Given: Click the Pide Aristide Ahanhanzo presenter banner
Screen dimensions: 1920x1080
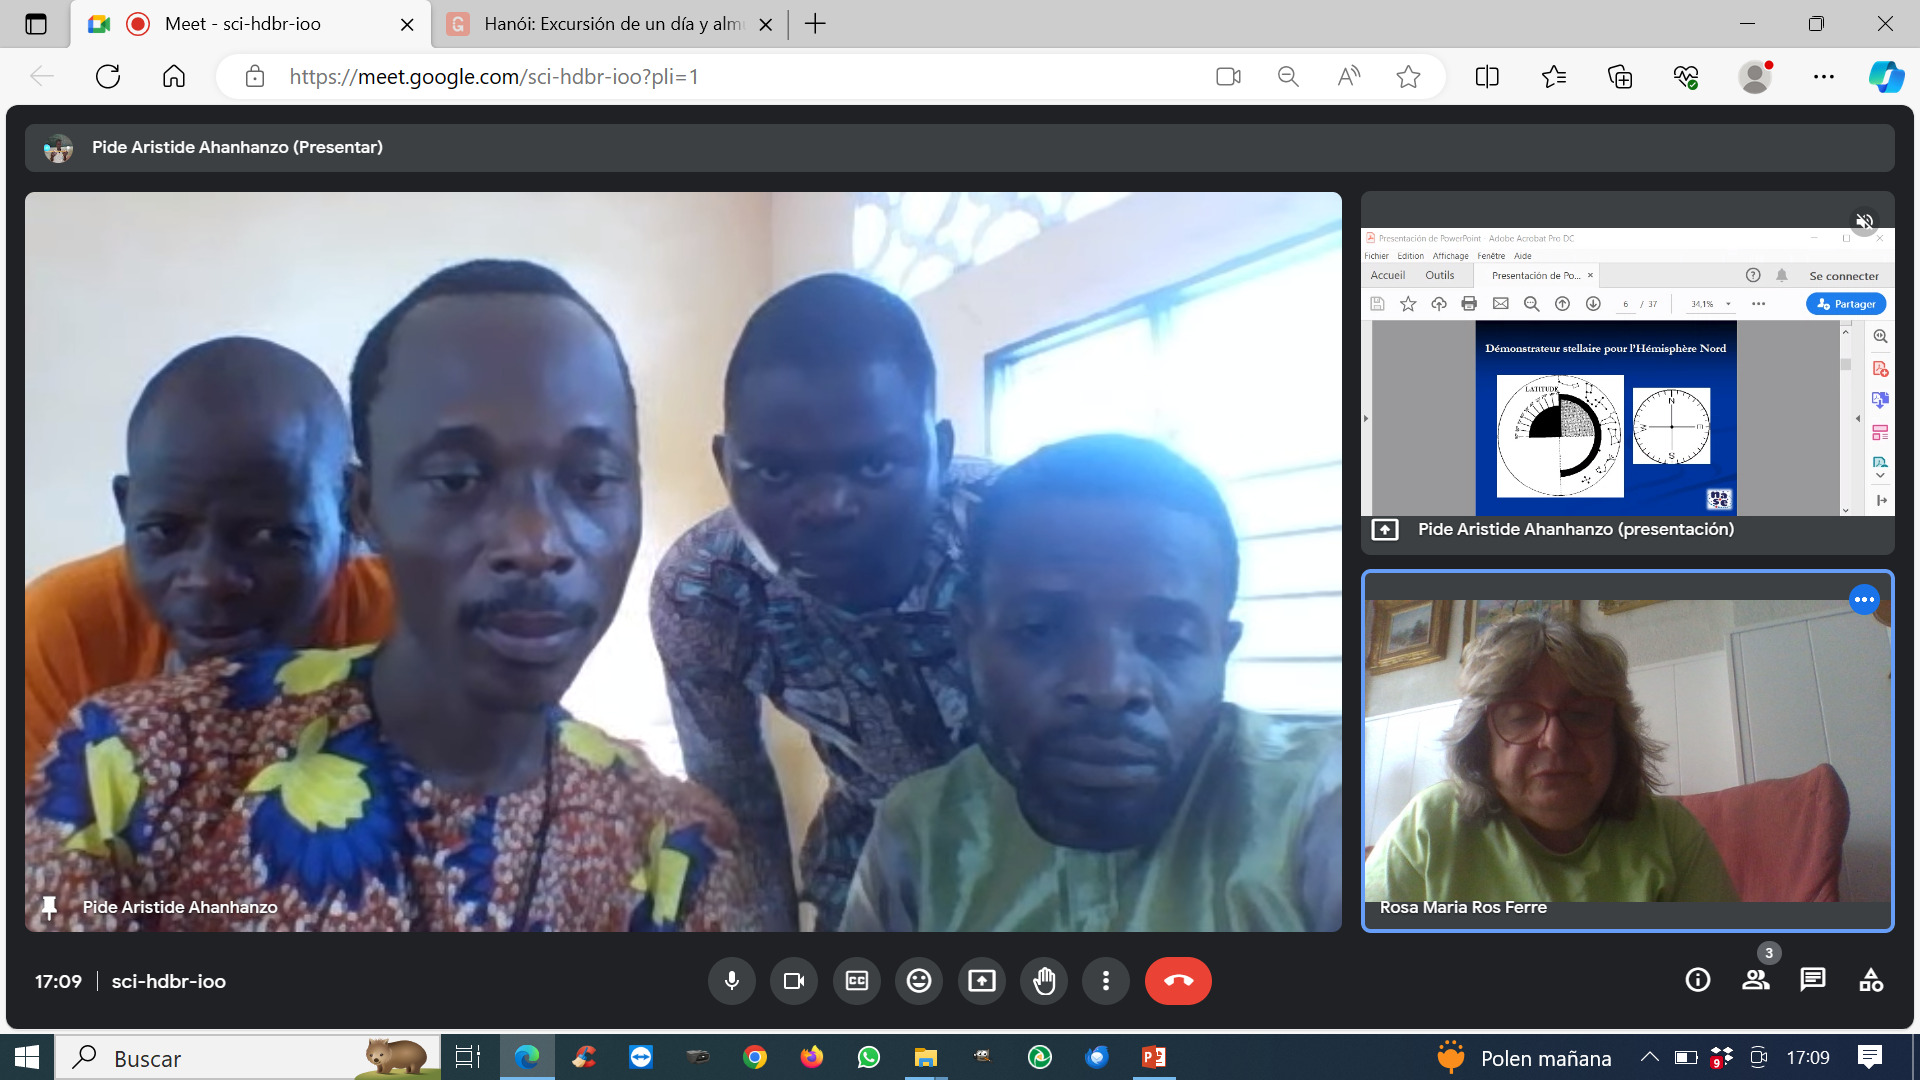Looking at the screenshot, I should 959,148.
